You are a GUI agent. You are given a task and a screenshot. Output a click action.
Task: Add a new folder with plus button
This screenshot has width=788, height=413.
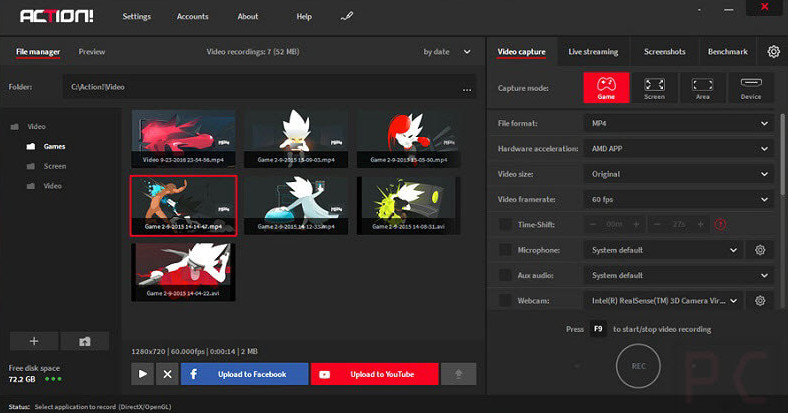34,341
